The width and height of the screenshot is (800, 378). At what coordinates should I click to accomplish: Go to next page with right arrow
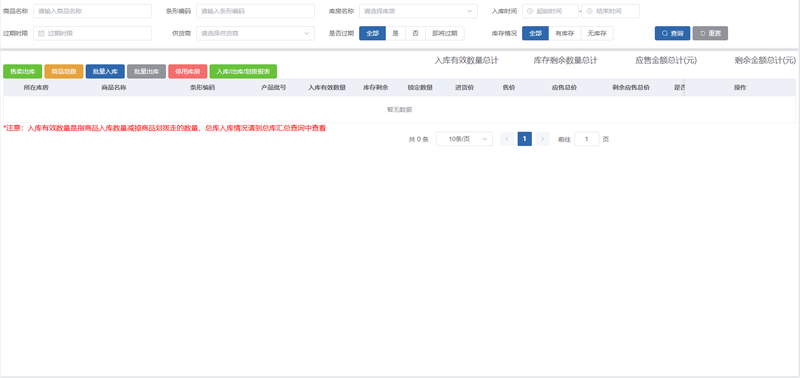click(542, 139)
